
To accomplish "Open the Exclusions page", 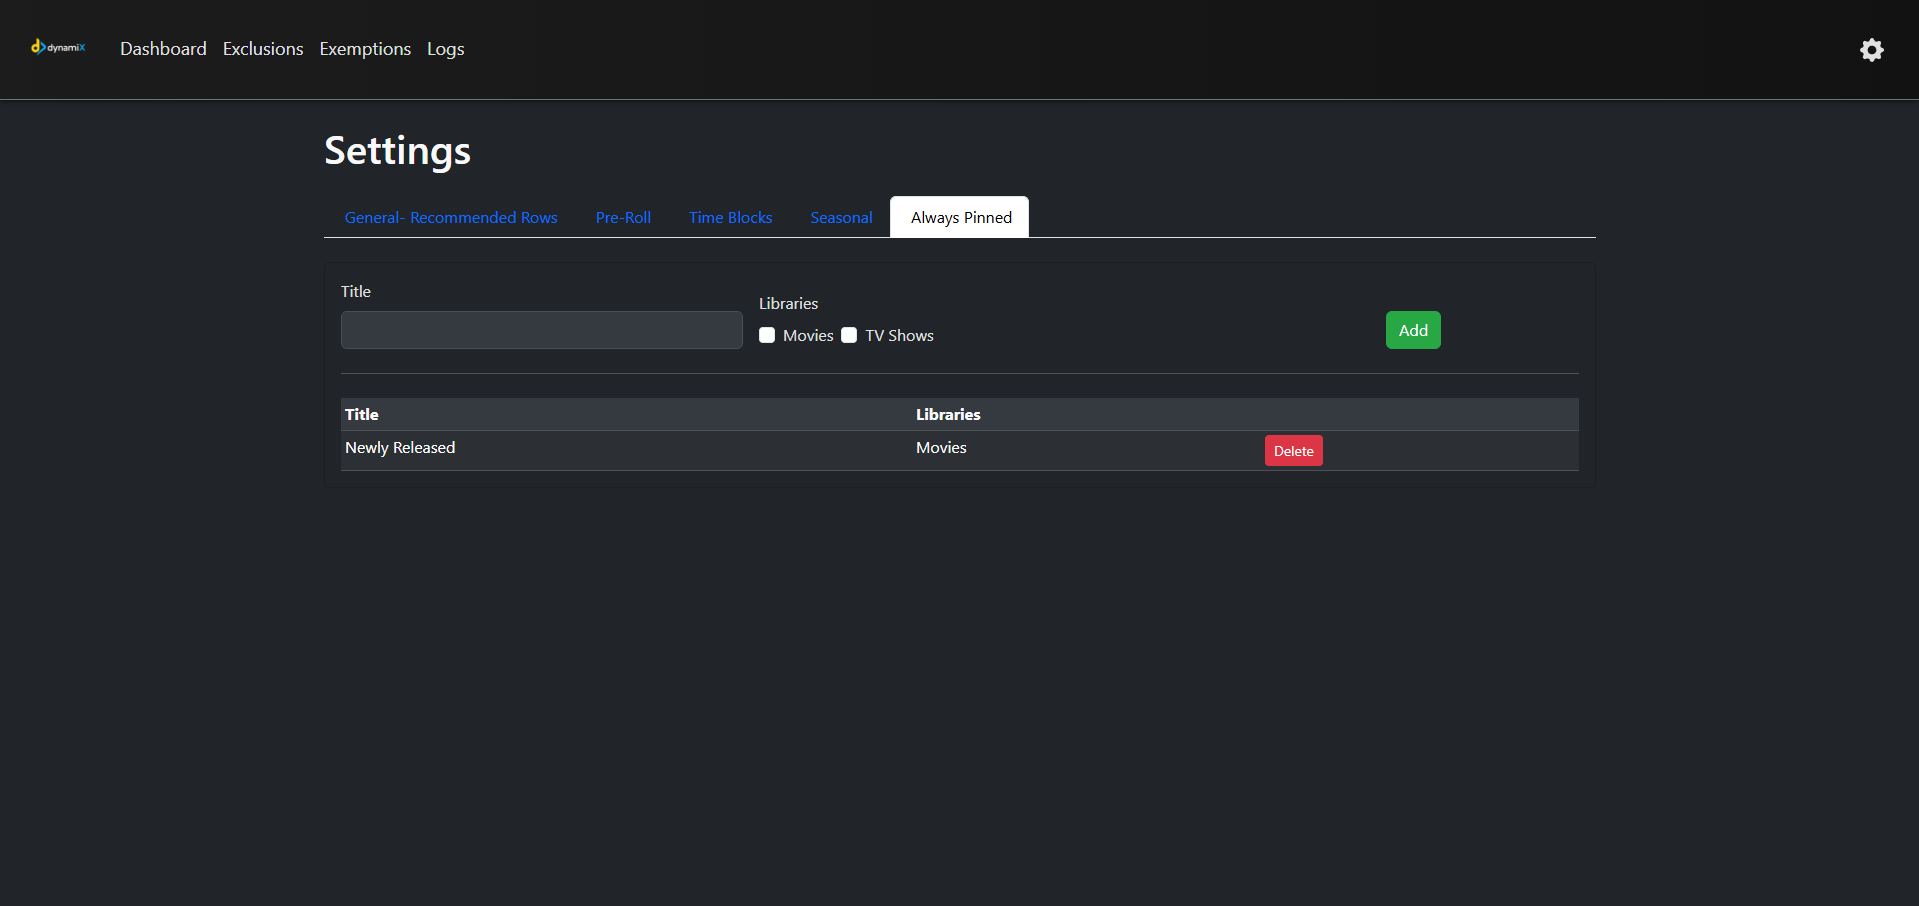I will (x=263, y=49).
